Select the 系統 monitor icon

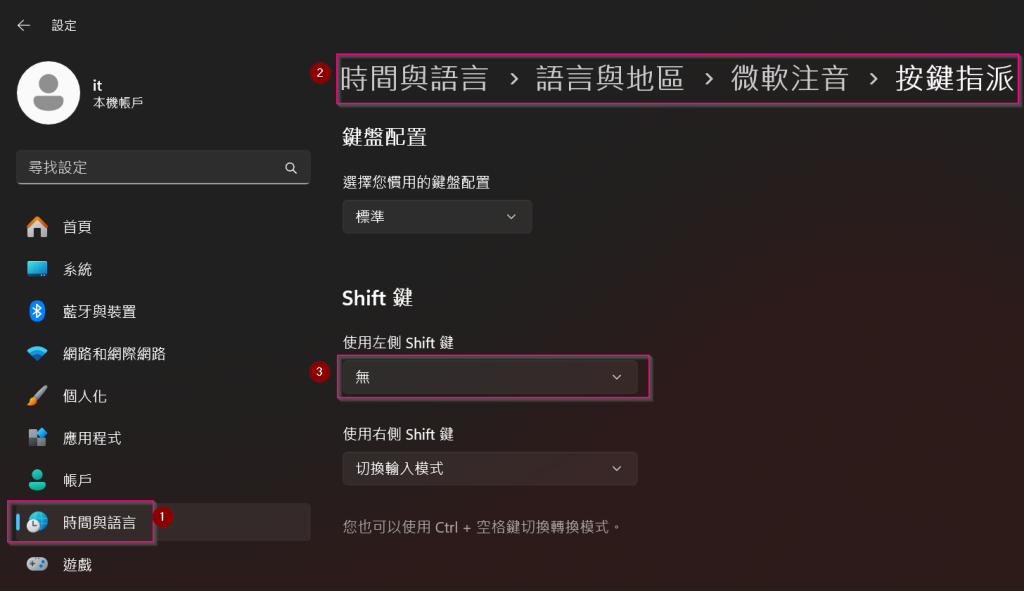pos(37,269)
